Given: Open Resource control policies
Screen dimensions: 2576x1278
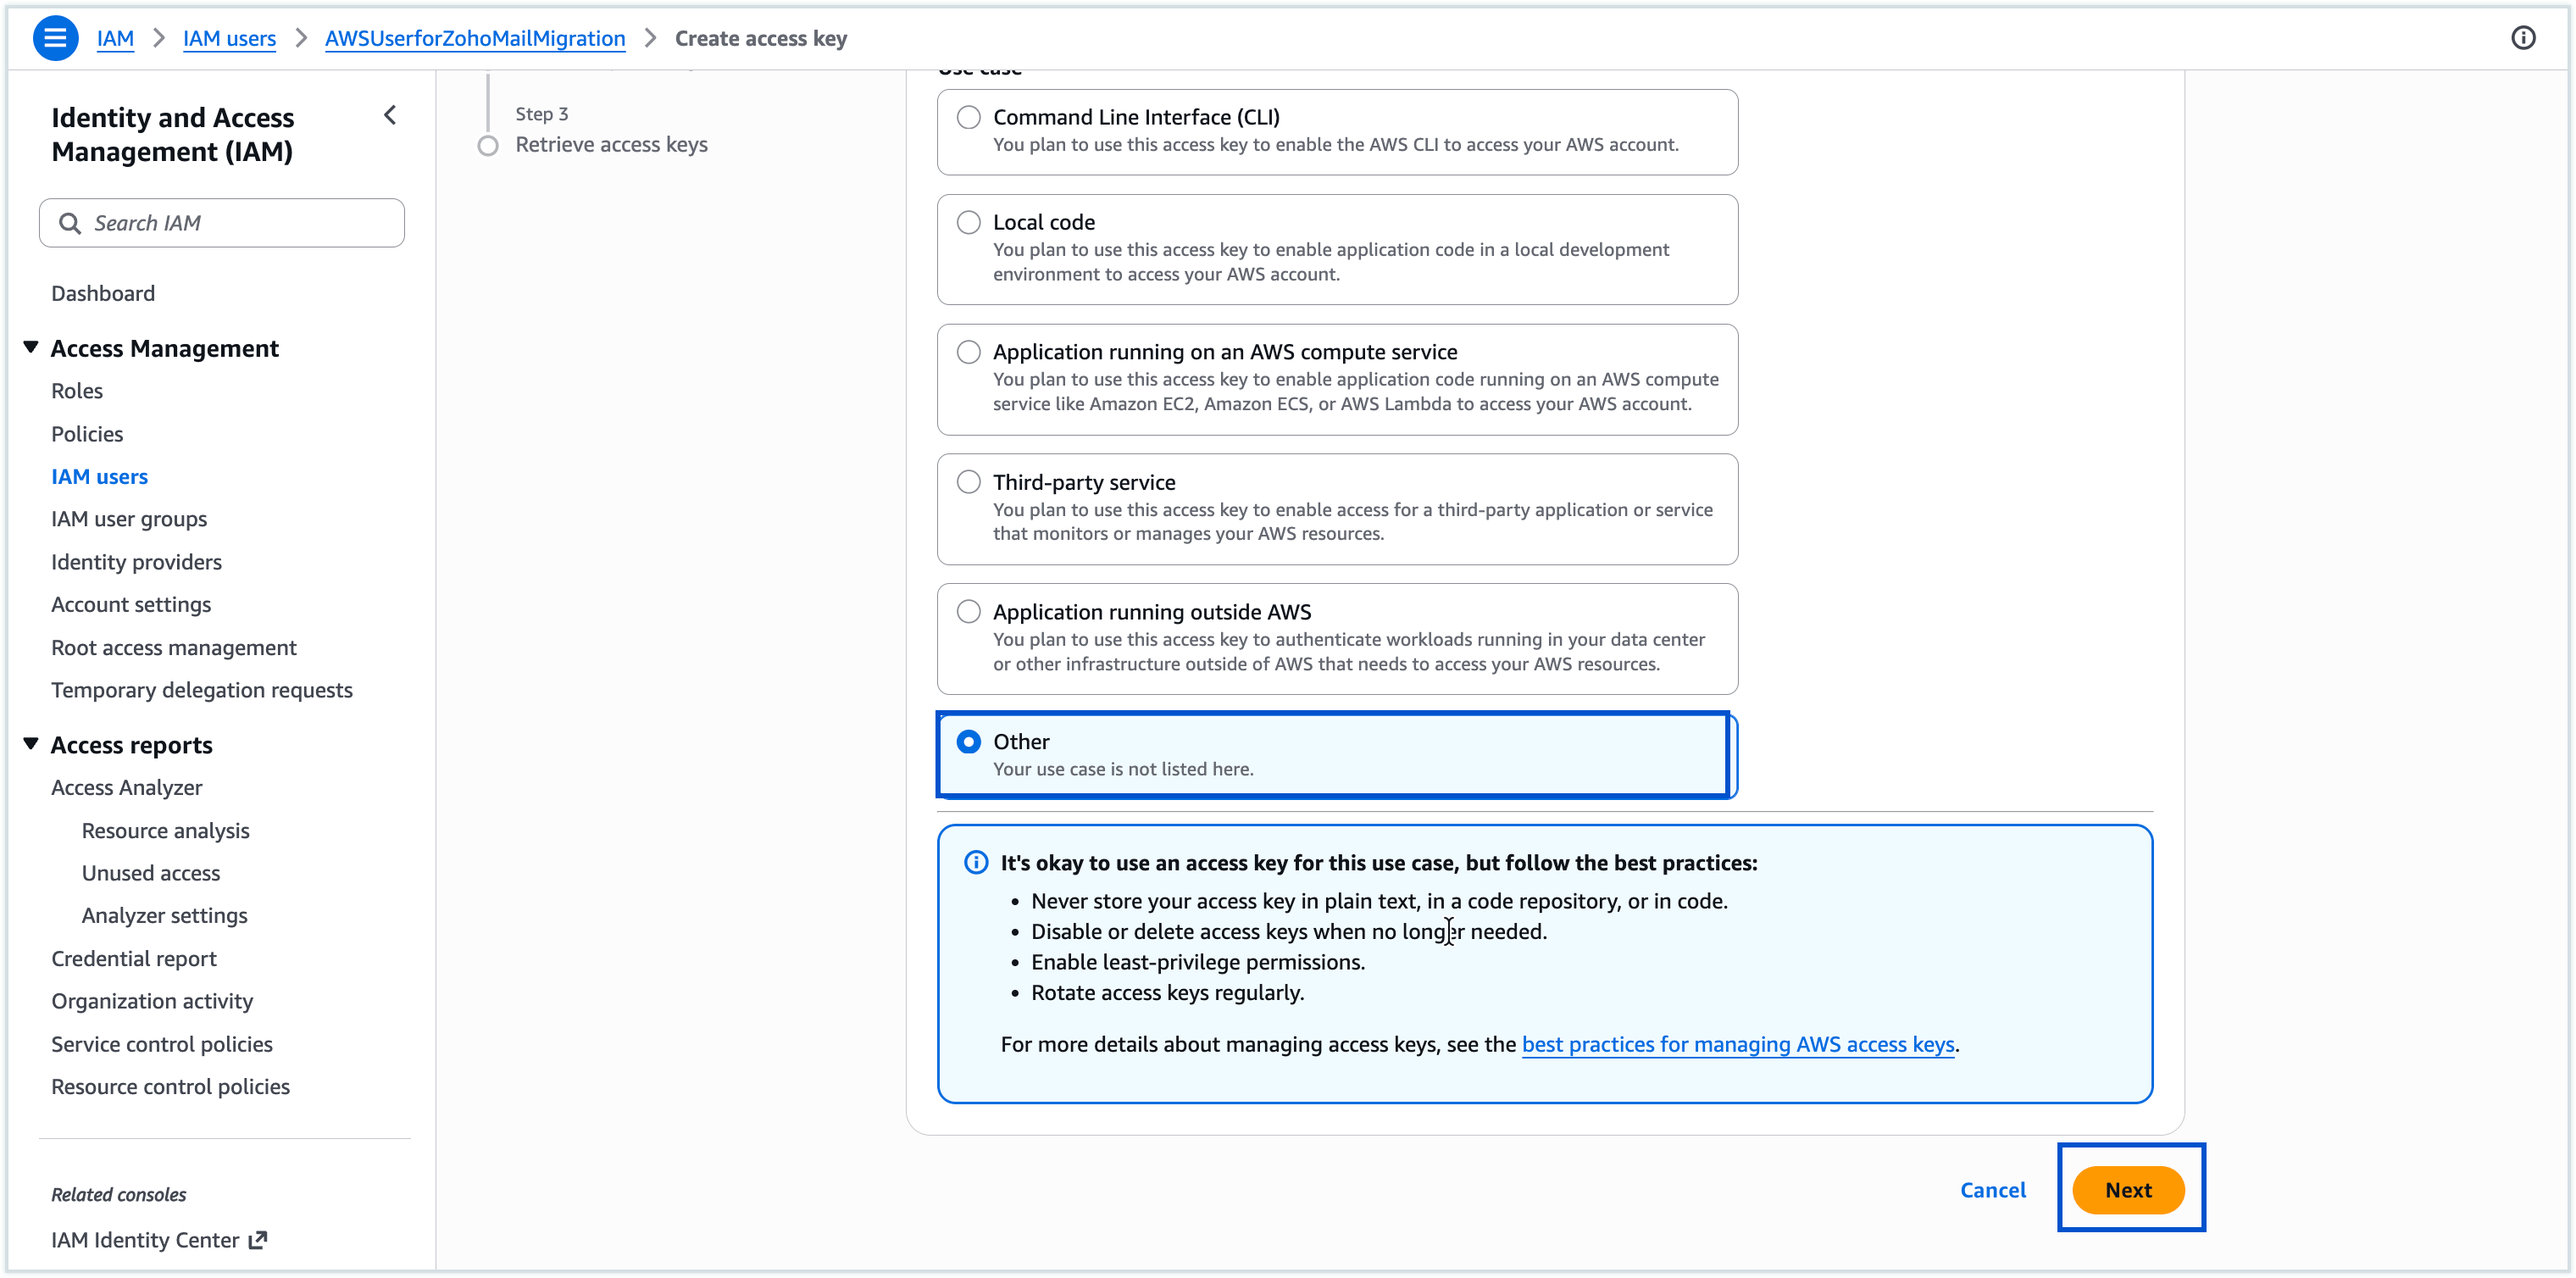Looking at the screenshot, I should tap(170, 1087).
